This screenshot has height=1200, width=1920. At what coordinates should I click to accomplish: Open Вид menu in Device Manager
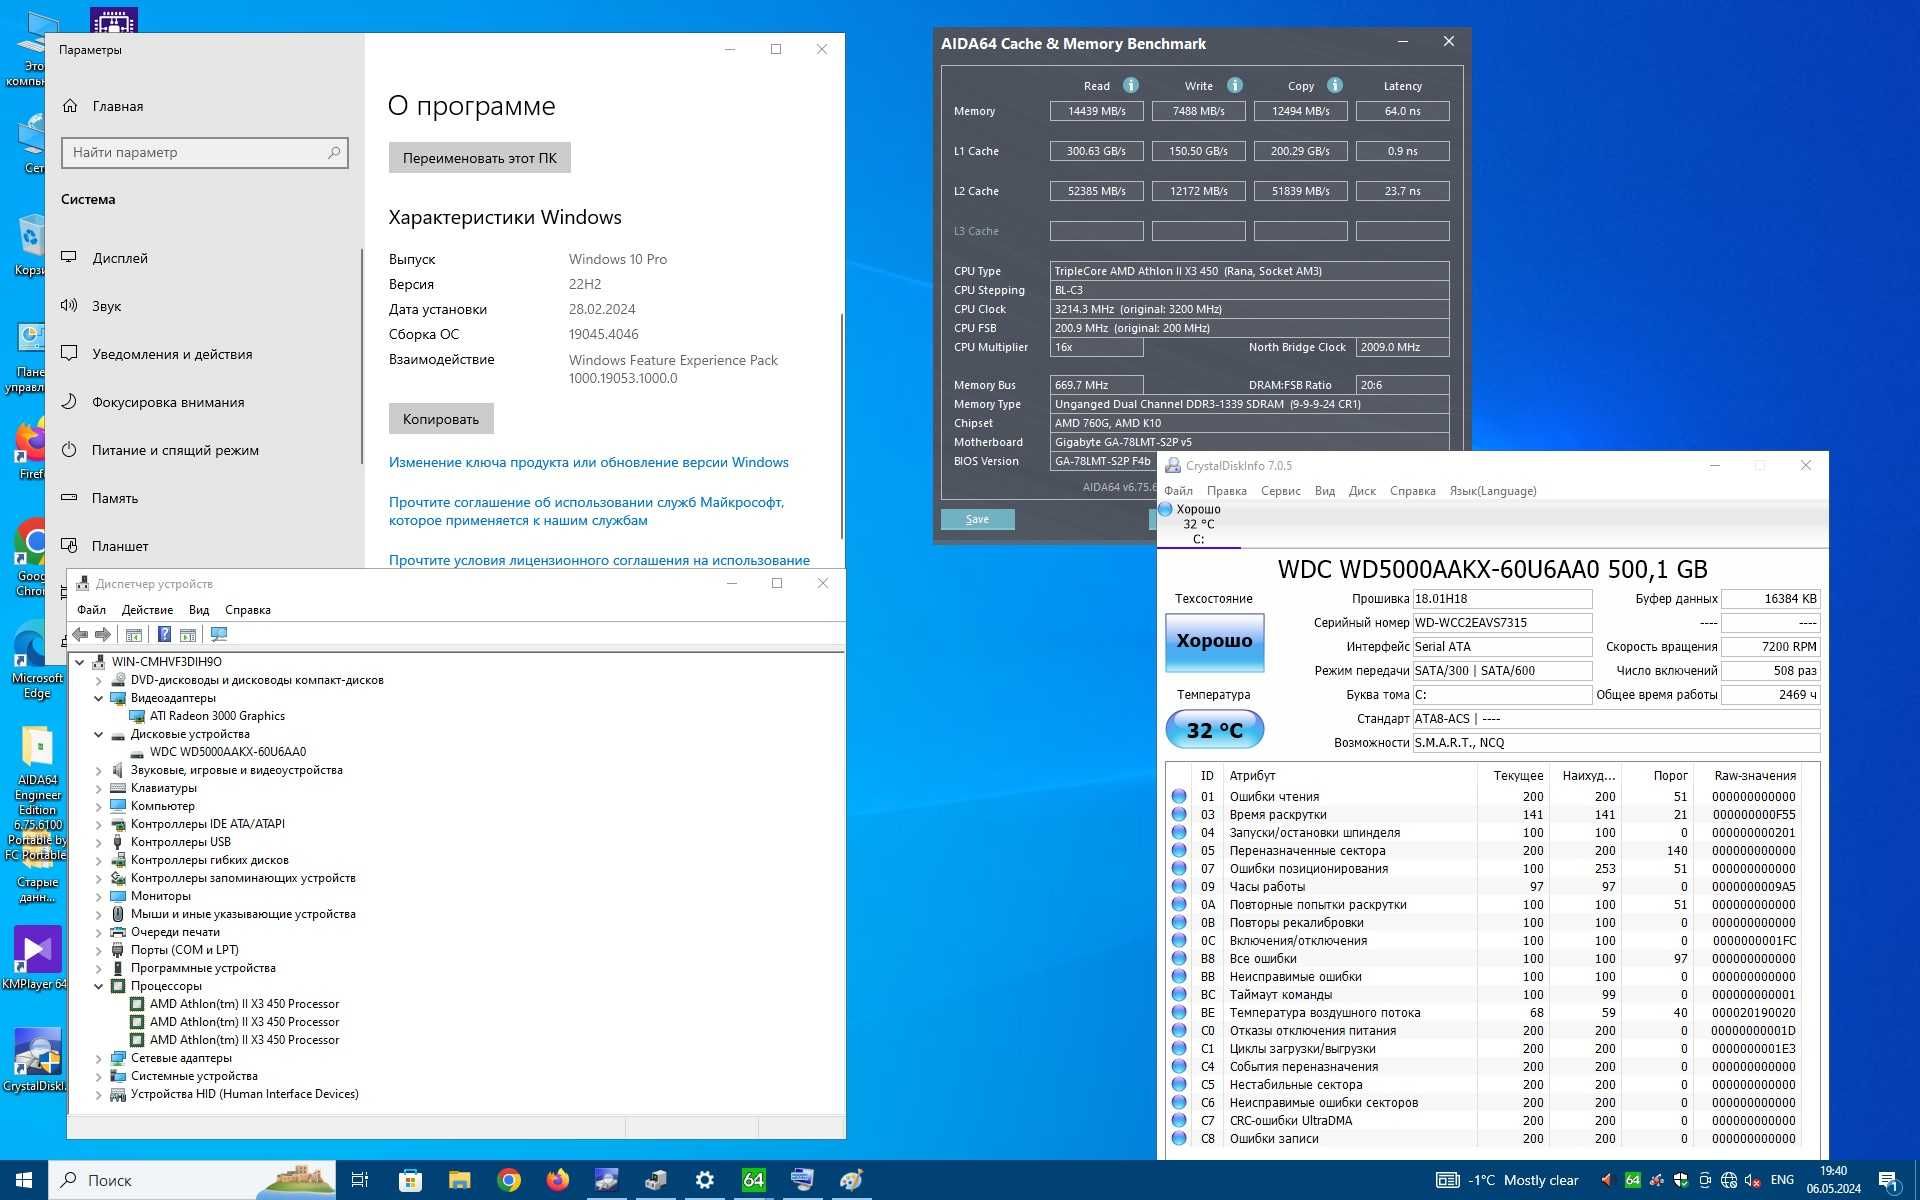click(x=199, y=610)
